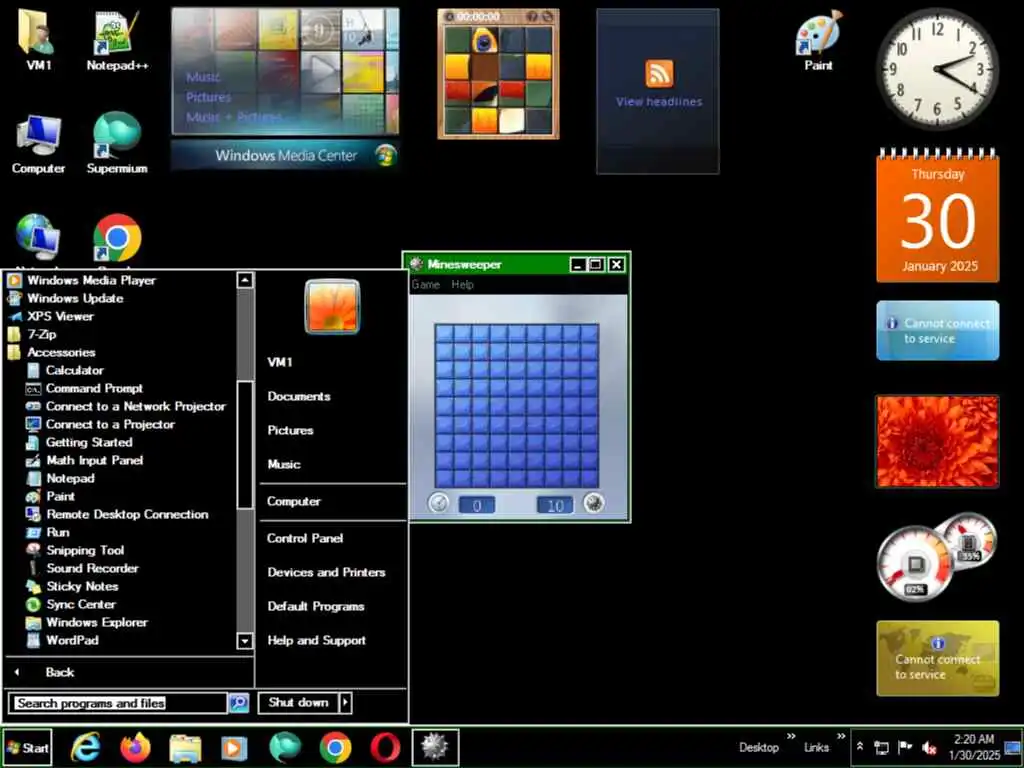Open Windows Media Player from the Start menu

click(x=82, y=280)
